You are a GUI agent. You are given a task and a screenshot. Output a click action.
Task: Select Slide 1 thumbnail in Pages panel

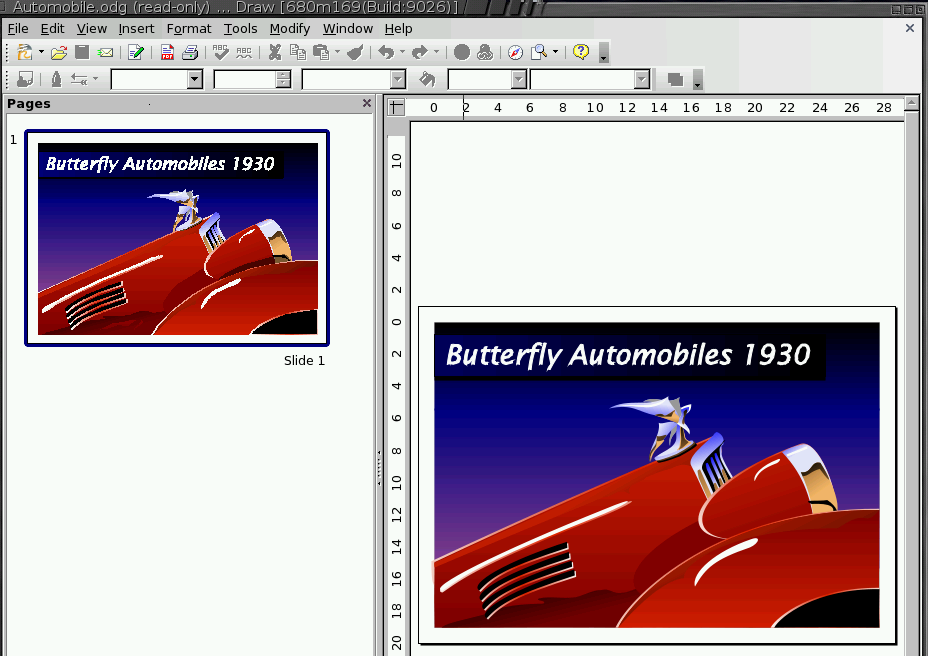coord(177,238)
